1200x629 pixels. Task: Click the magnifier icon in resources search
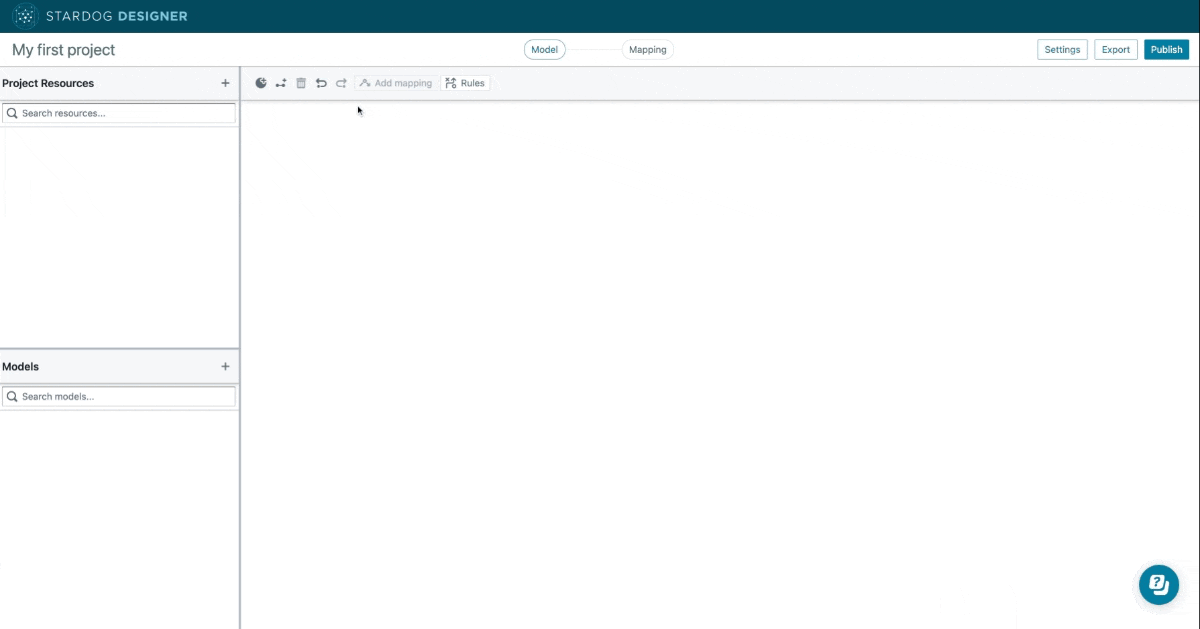pos(13,114)
